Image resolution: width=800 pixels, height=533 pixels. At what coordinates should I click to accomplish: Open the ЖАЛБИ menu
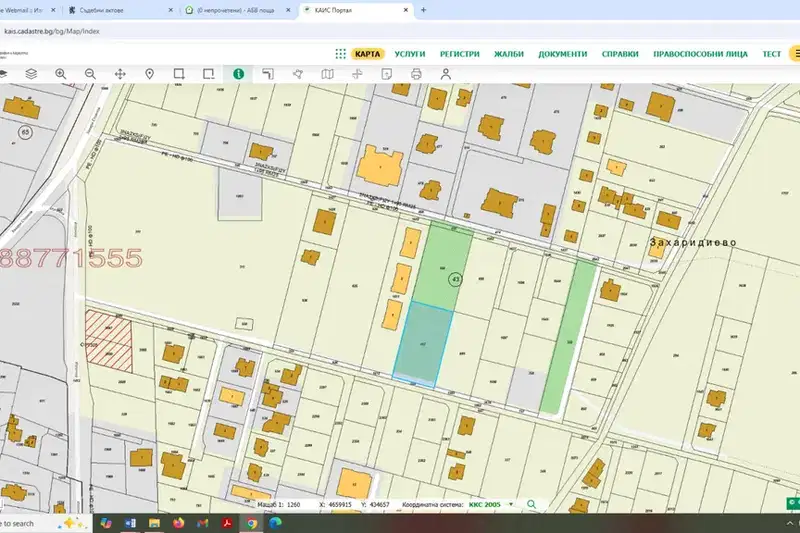point(509,54)
